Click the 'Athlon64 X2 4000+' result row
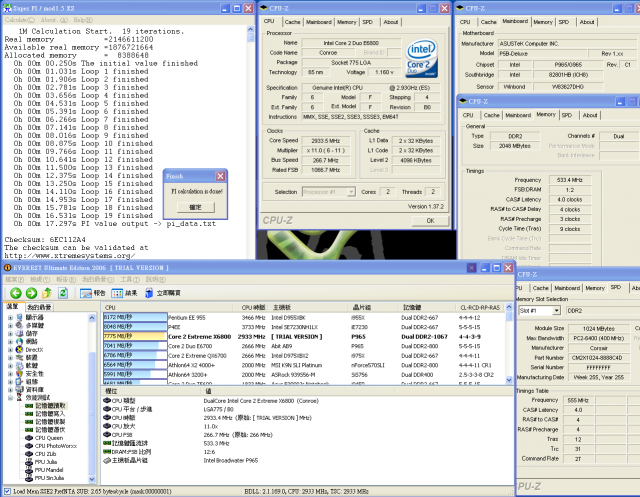 tap(304, 365)
